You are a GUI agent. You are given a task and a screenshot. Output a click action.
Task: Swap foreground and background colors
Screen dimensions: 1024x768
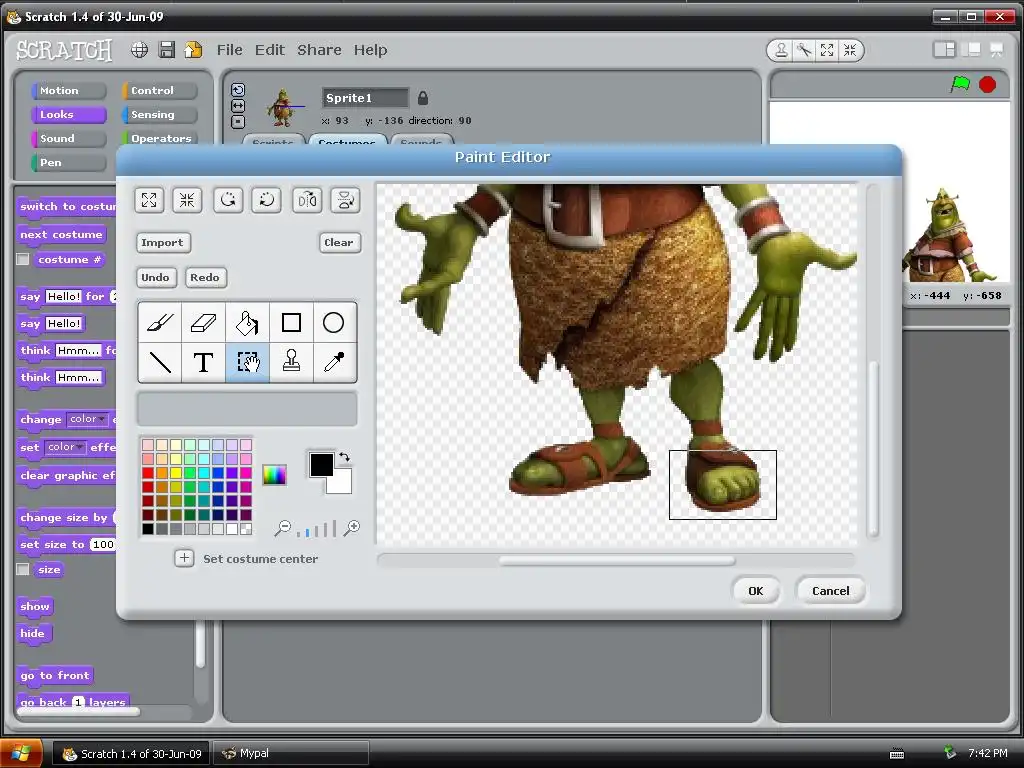(344, 457)
